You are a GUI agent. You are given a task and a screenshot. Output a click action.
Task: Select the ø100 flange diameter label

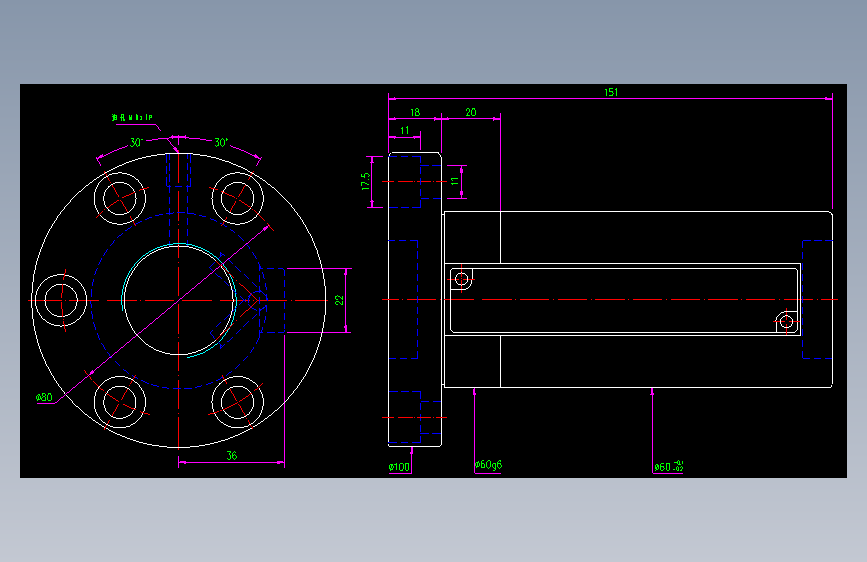point(399,467)
